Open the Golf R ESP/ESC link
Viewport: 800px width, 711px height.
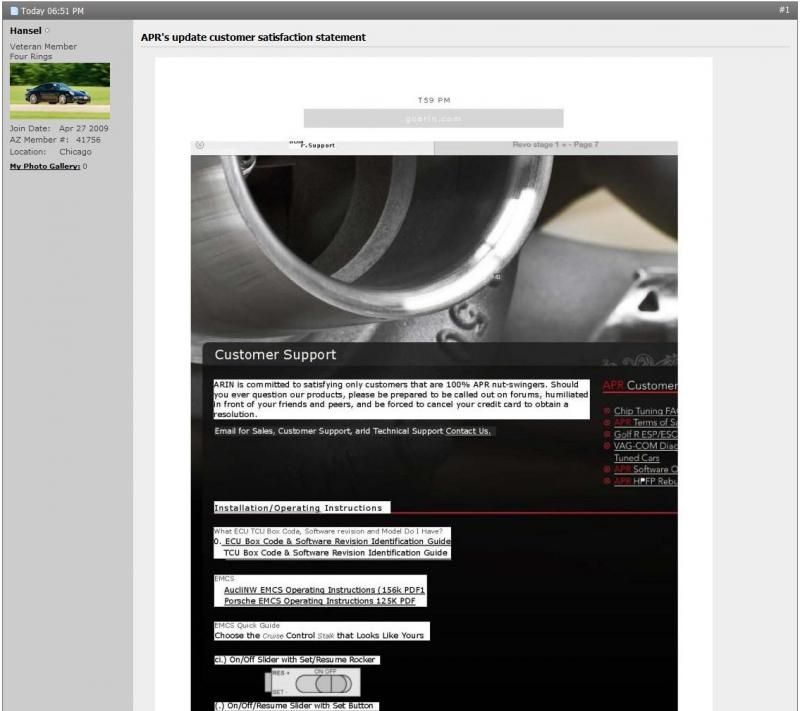click(x=645, y=435)
